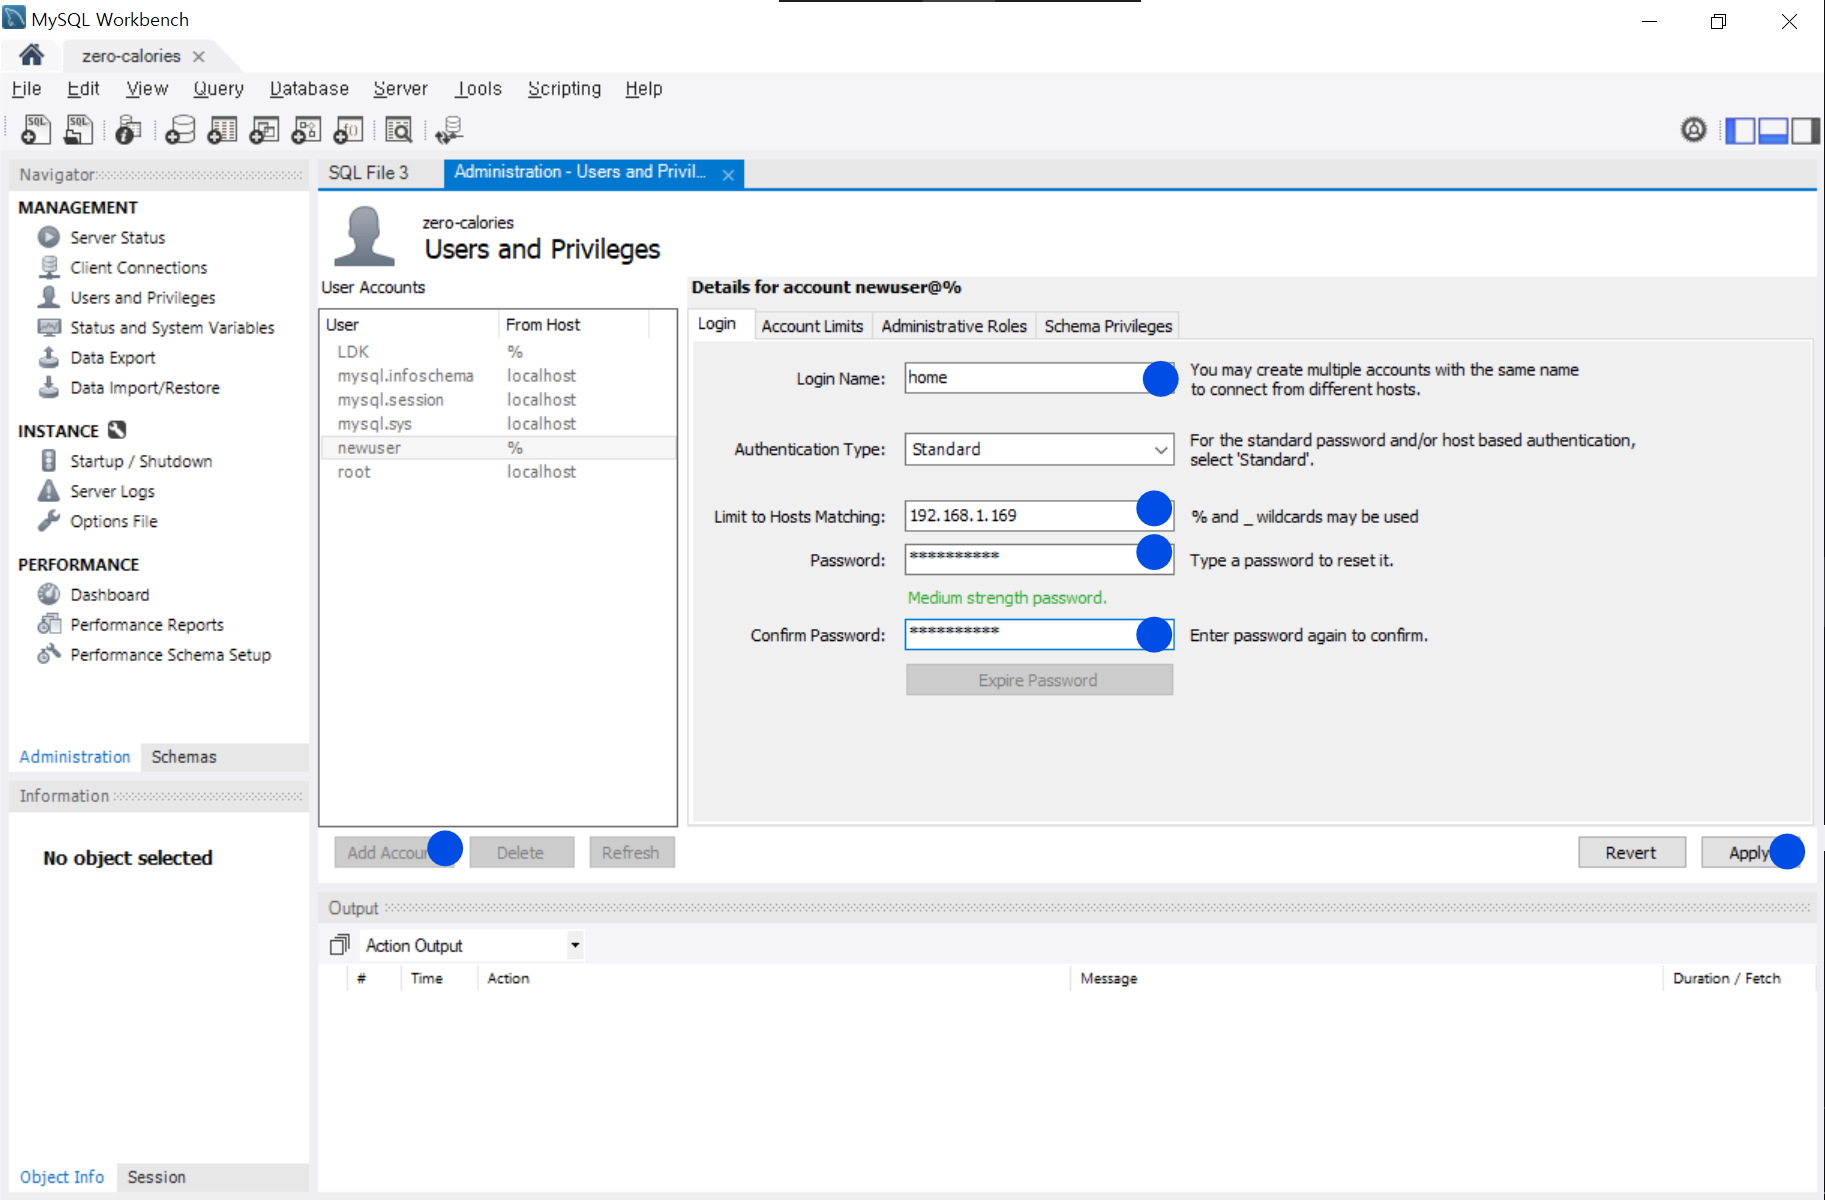Open Server Status in Management
1825x1200 pixels.
click(x=118, y=237)
